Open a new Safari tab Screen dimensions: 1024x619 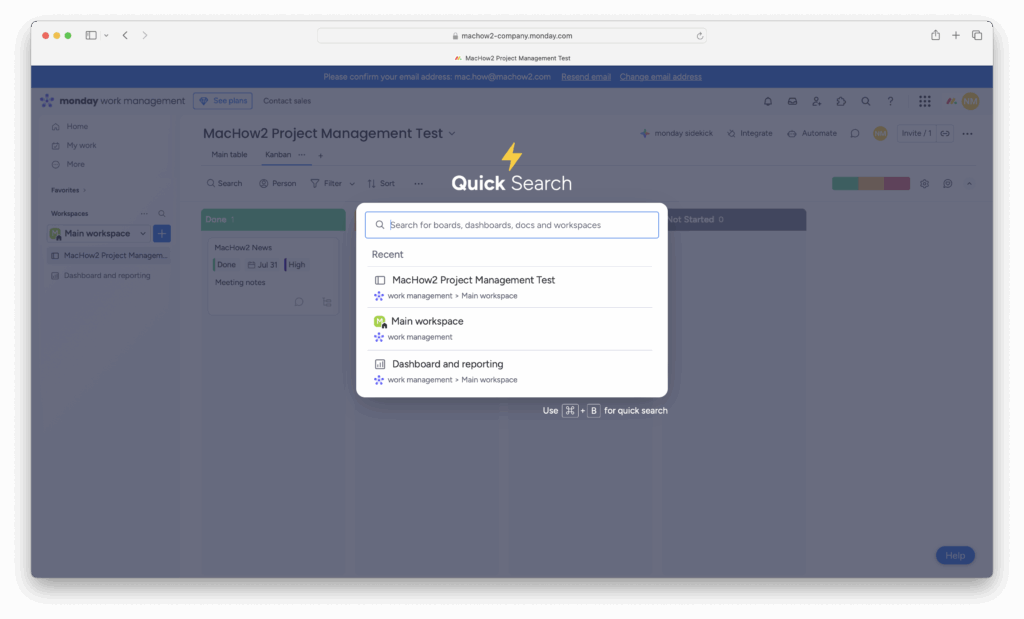click(955, 35)
